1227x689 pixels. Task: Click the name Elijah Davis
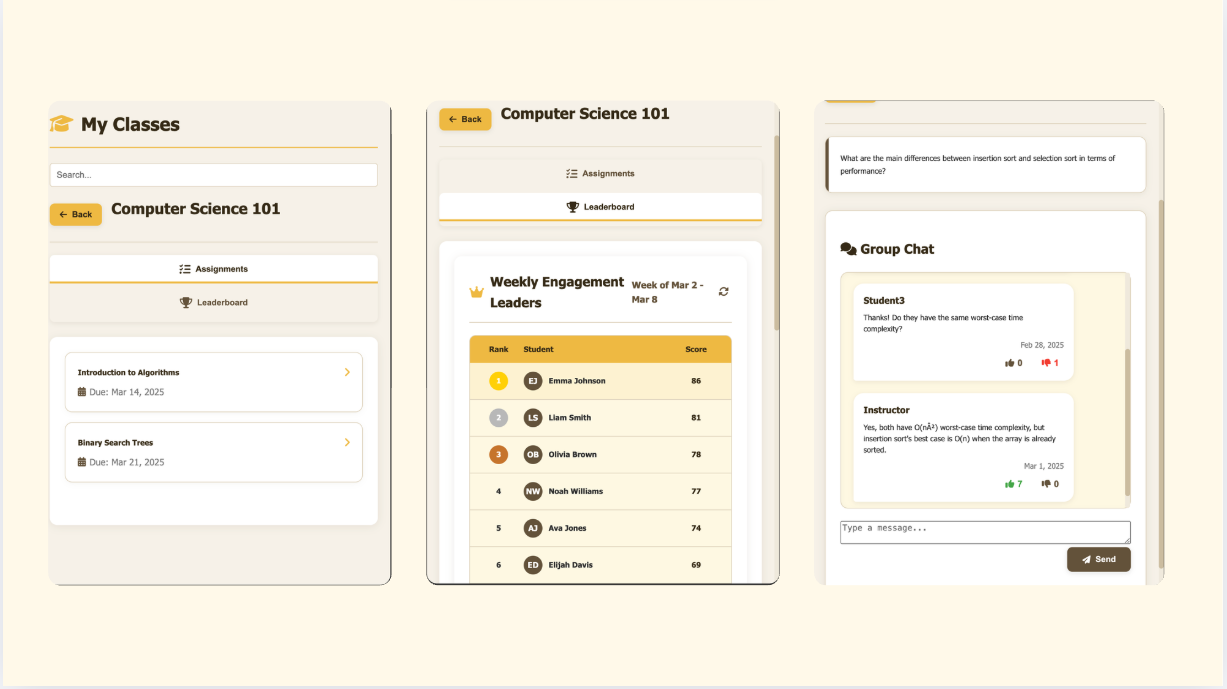(571, 565)
